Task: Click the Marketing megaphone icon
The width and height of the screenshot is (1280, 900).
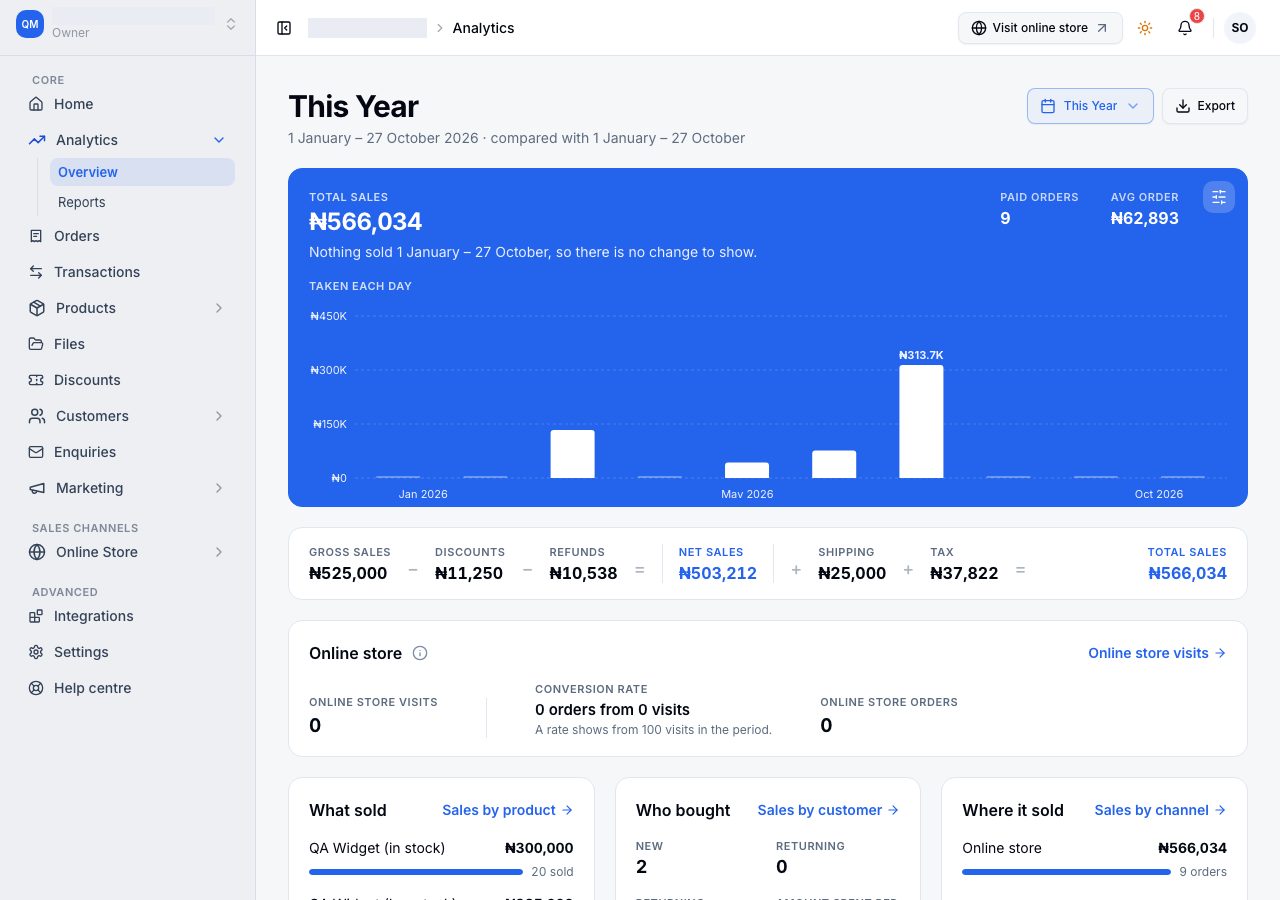Action: [x=37, y=488]
